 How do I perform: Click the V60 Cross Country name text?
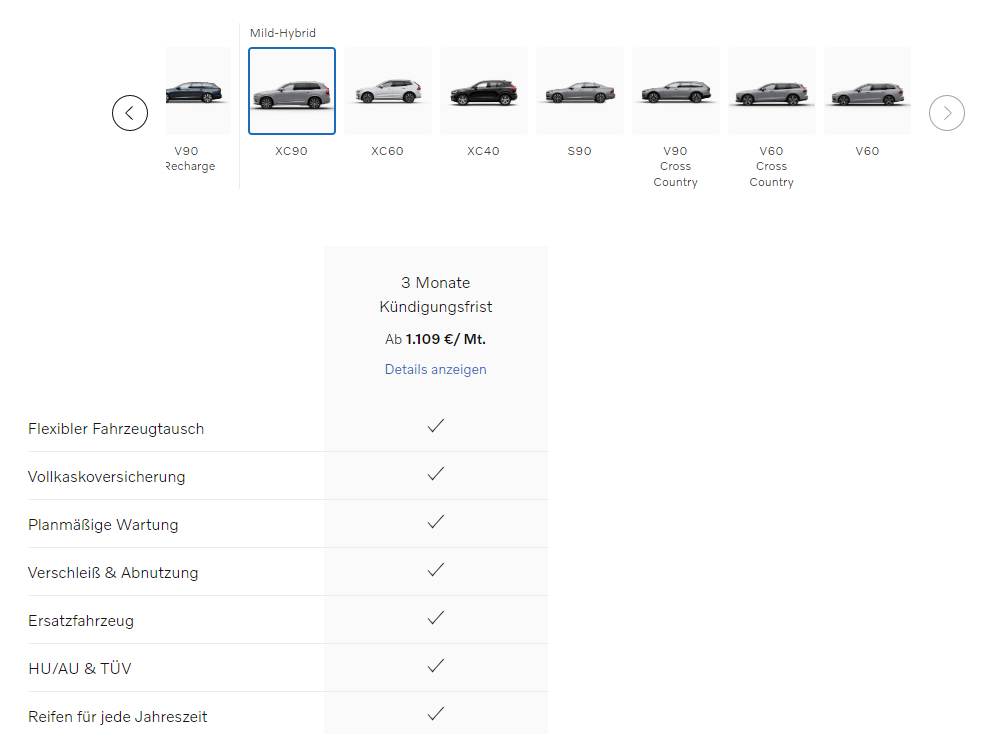772,166
